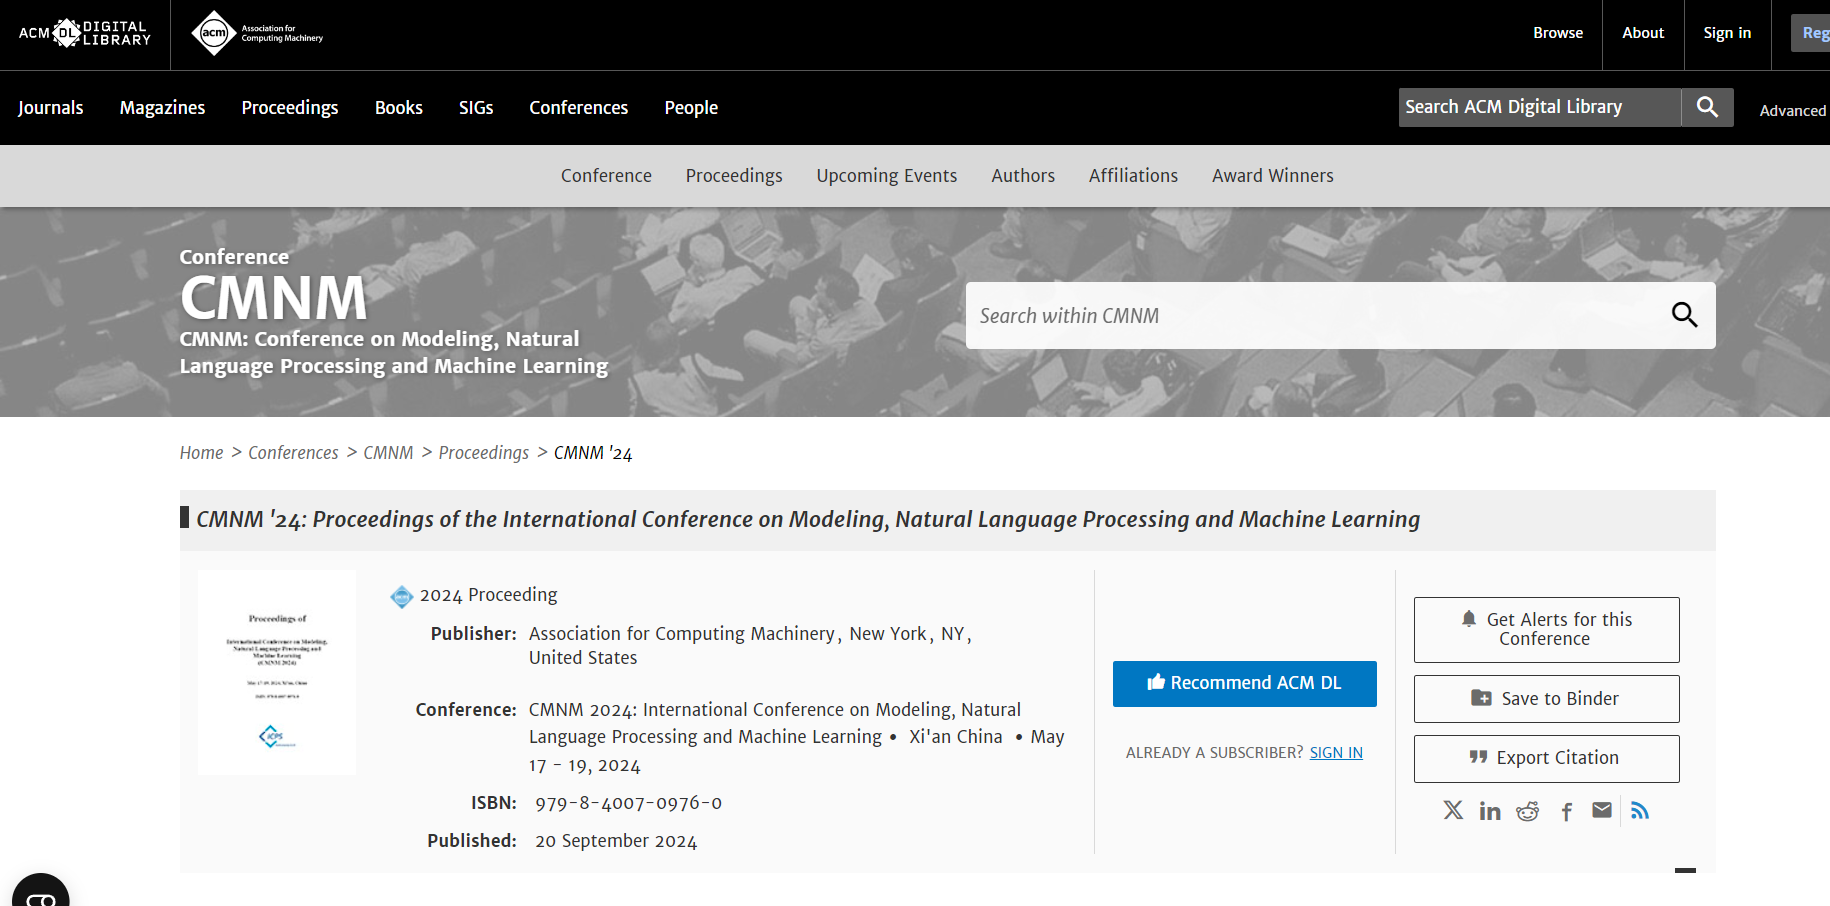1830x906 pixels.
Task: Click the Export Citation button
Action: [1546, 758]
